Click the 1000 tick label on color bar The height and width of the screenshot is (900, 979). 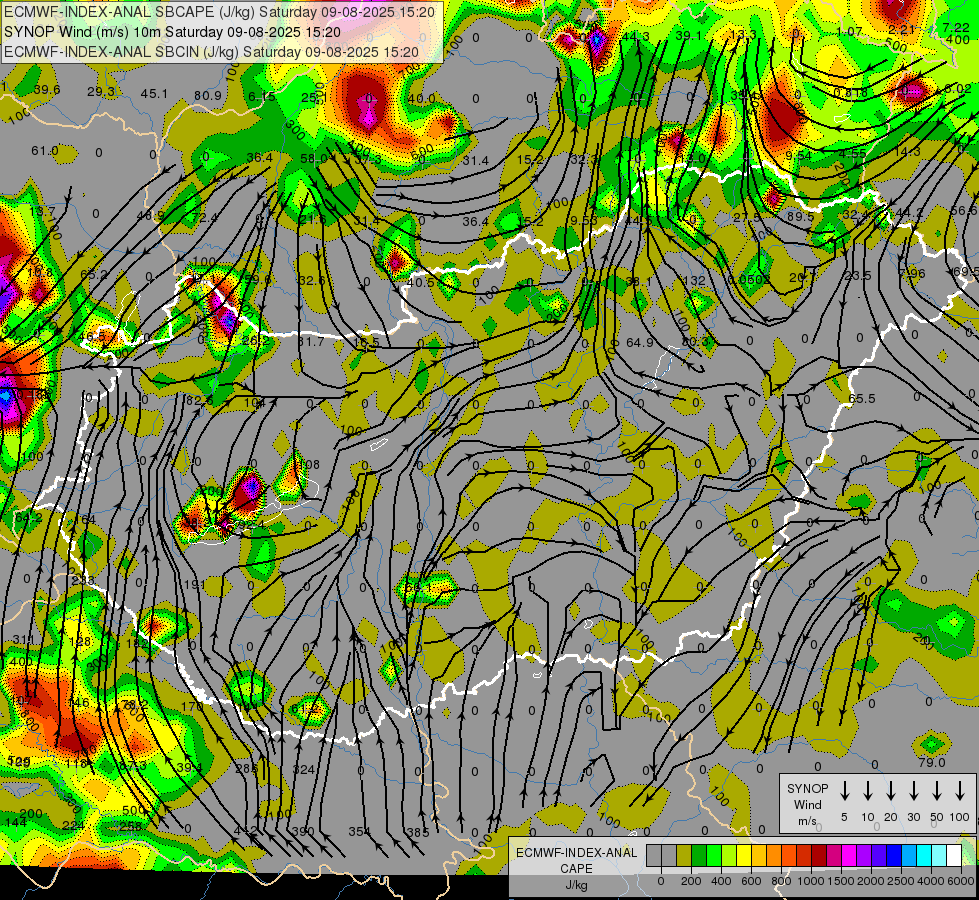click(x=811, y=881)
